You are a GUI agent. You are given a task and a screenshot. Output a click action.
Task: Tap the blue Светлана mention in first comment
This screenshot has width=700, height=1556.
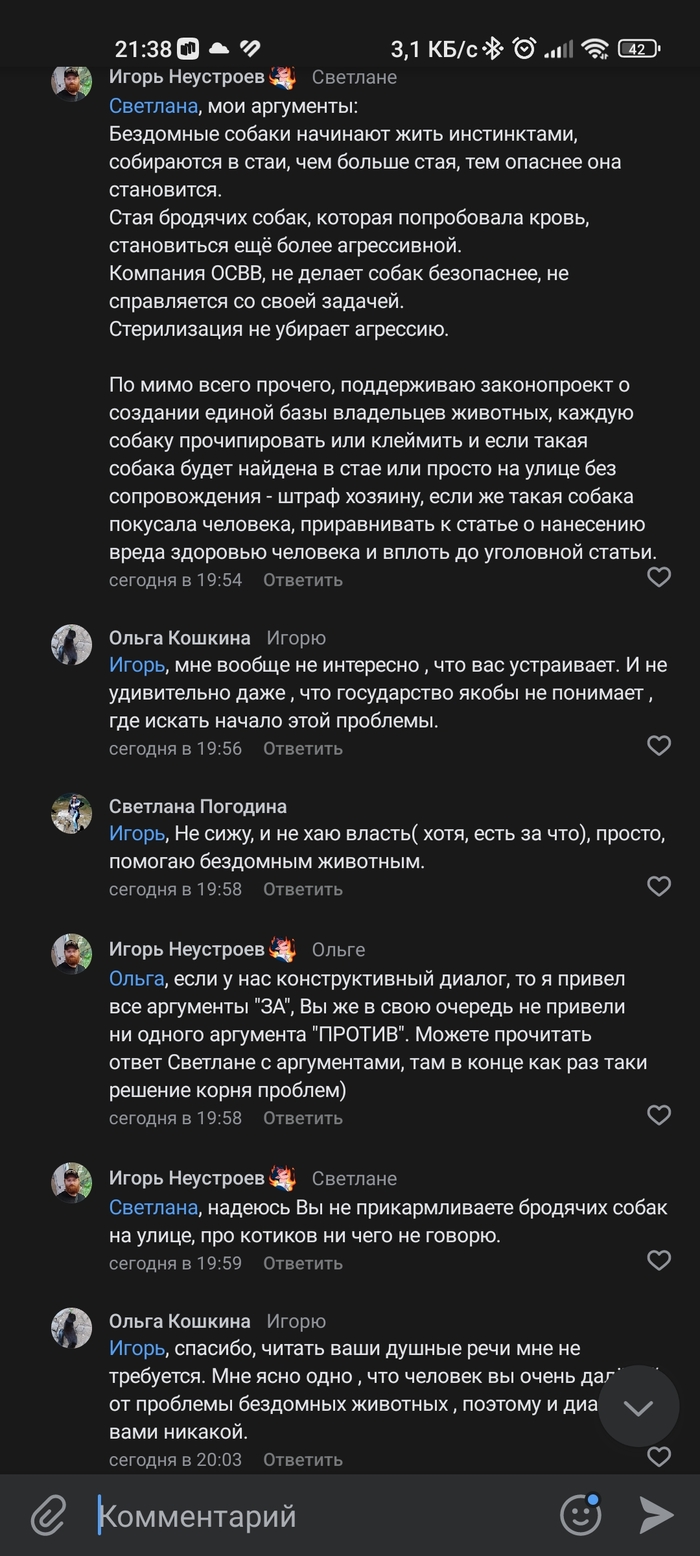tap(153, 106)
